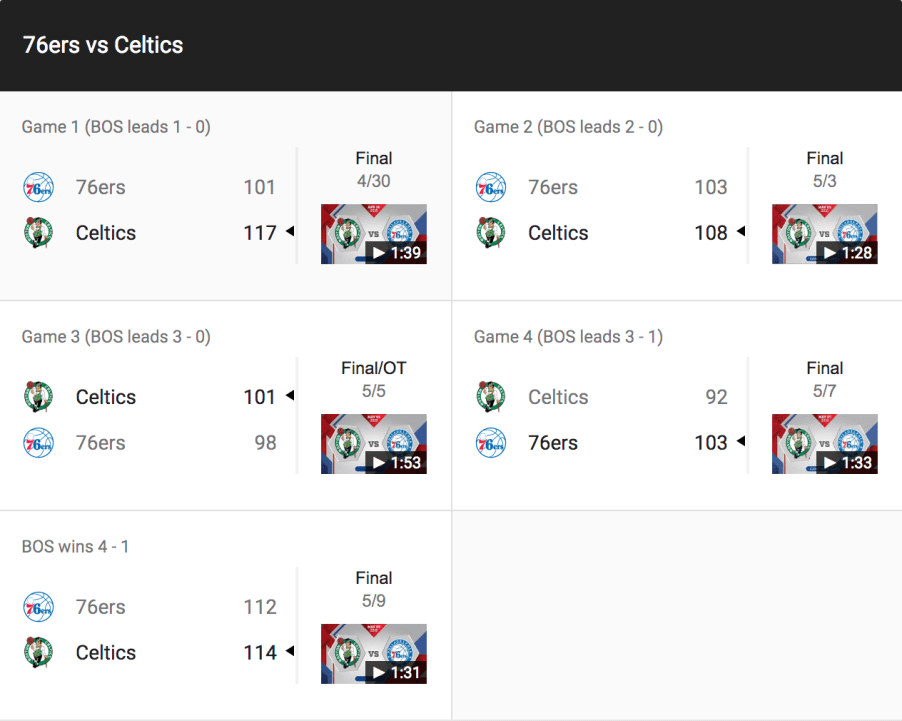The image size is (902, 721).
Task: Click the Celtics logo in Game 2
Action: [x=490, y=233]
